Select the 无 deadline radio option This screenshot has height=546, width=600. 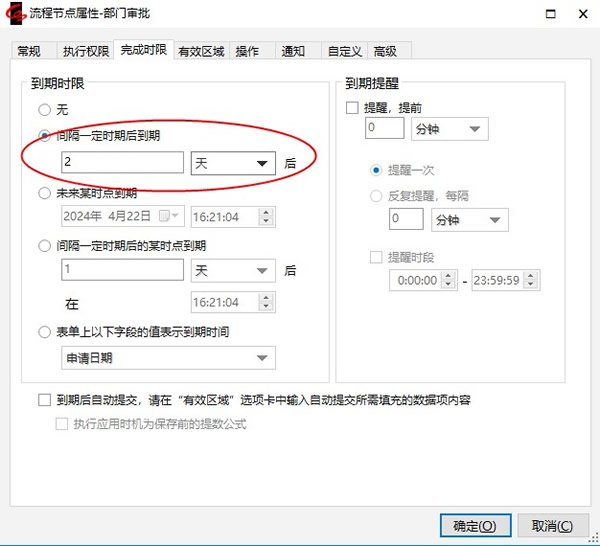tap(44, 109)
